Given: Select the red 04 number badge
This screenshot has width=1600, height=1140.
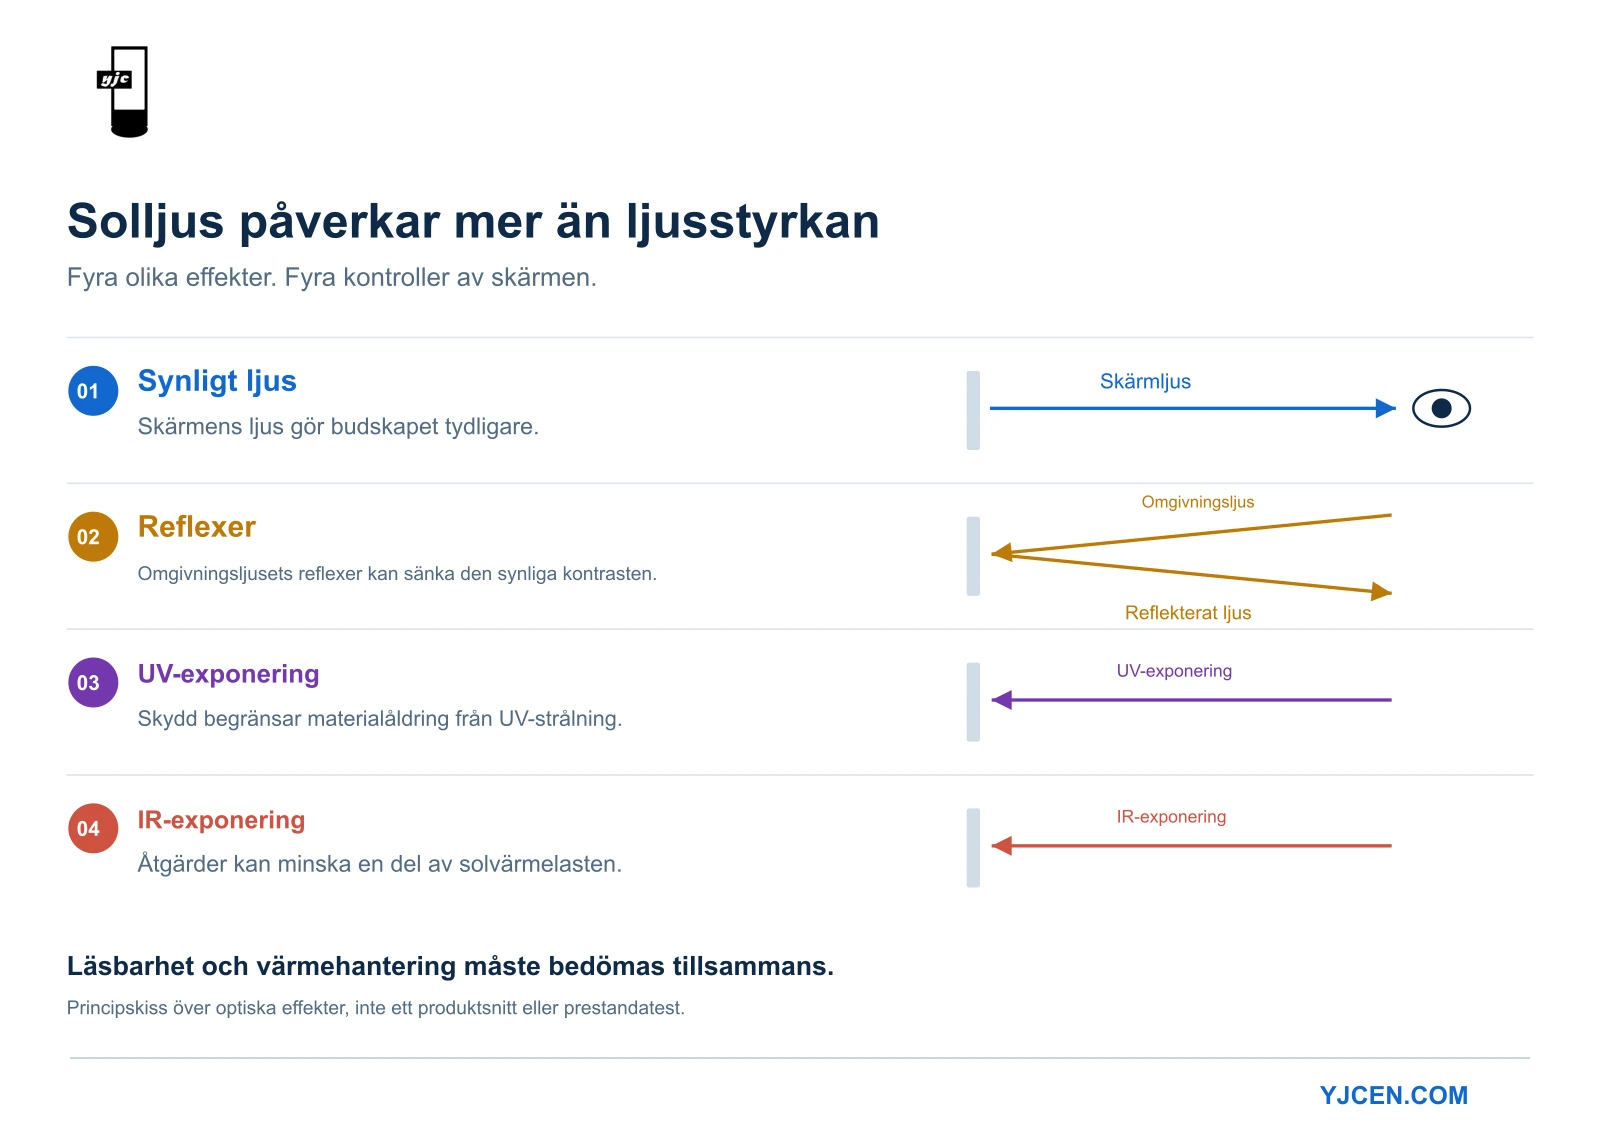Looking at the screenshot, I should point(93,829).
